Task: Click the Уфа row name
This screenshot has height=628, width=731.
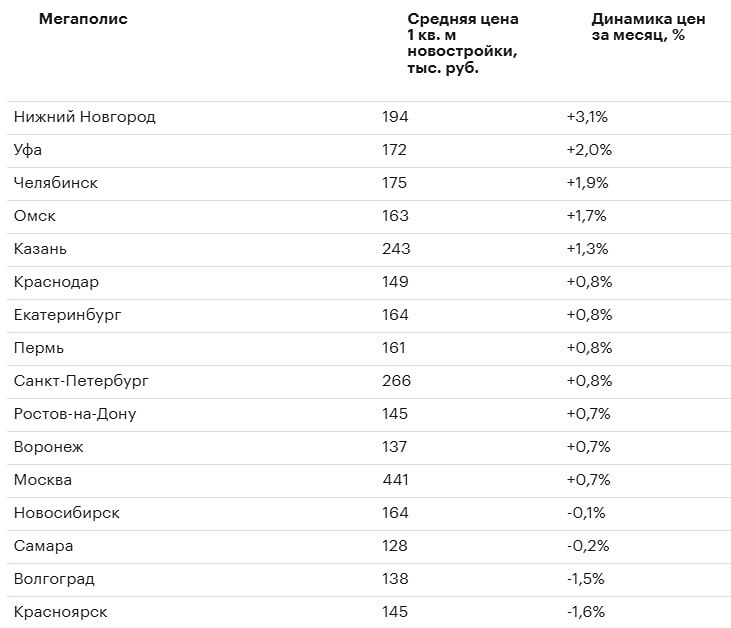Action: point(28,150)
